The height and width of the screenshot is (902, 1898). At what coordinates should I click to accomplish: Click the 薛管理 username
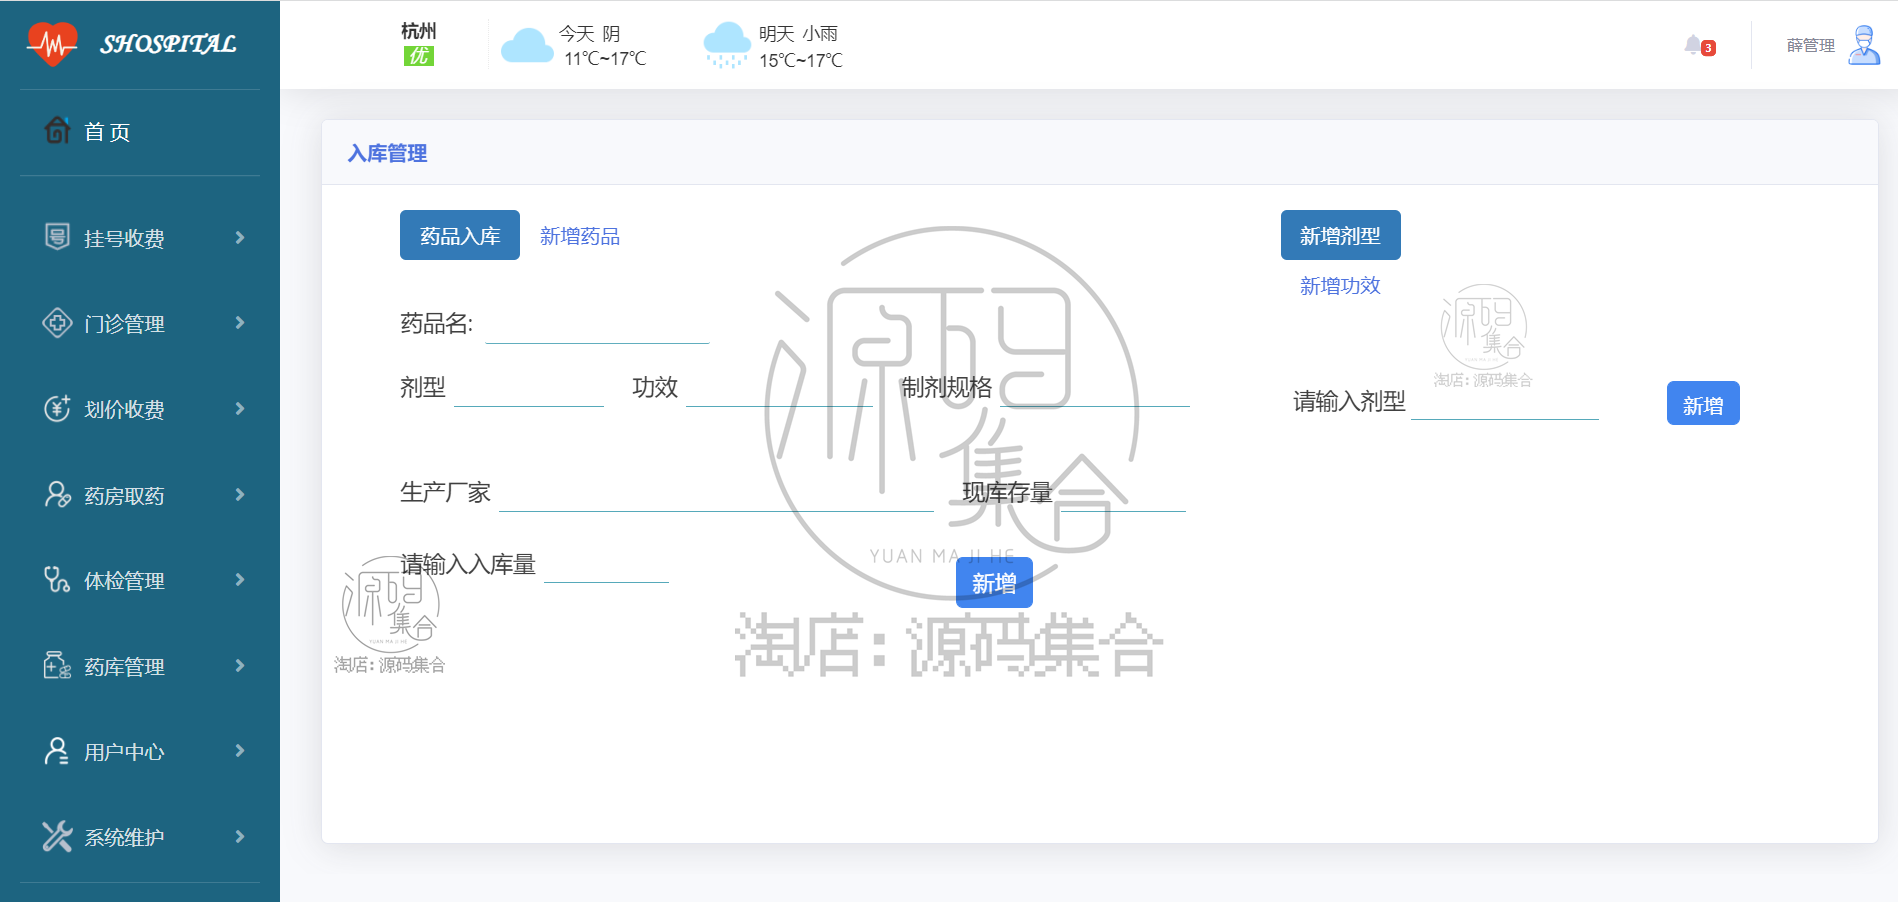(x=1811, y=46)
